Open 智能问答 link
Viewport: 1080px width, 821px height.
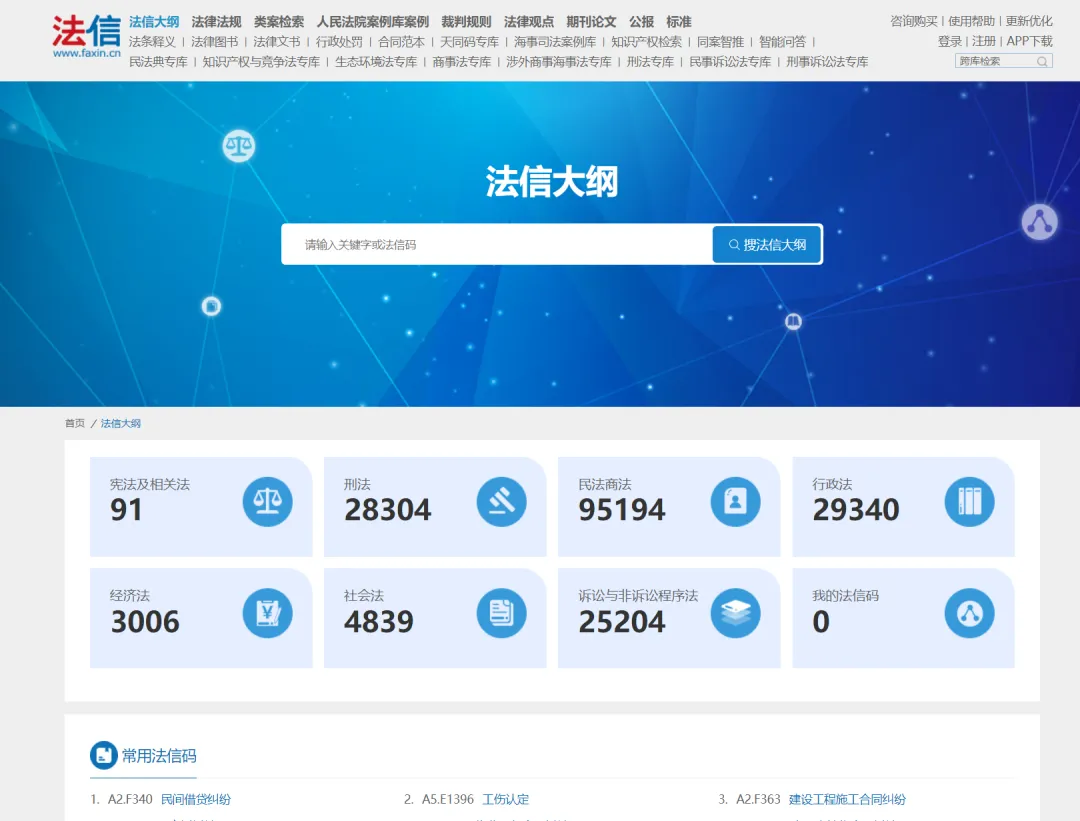coord(782,42)
